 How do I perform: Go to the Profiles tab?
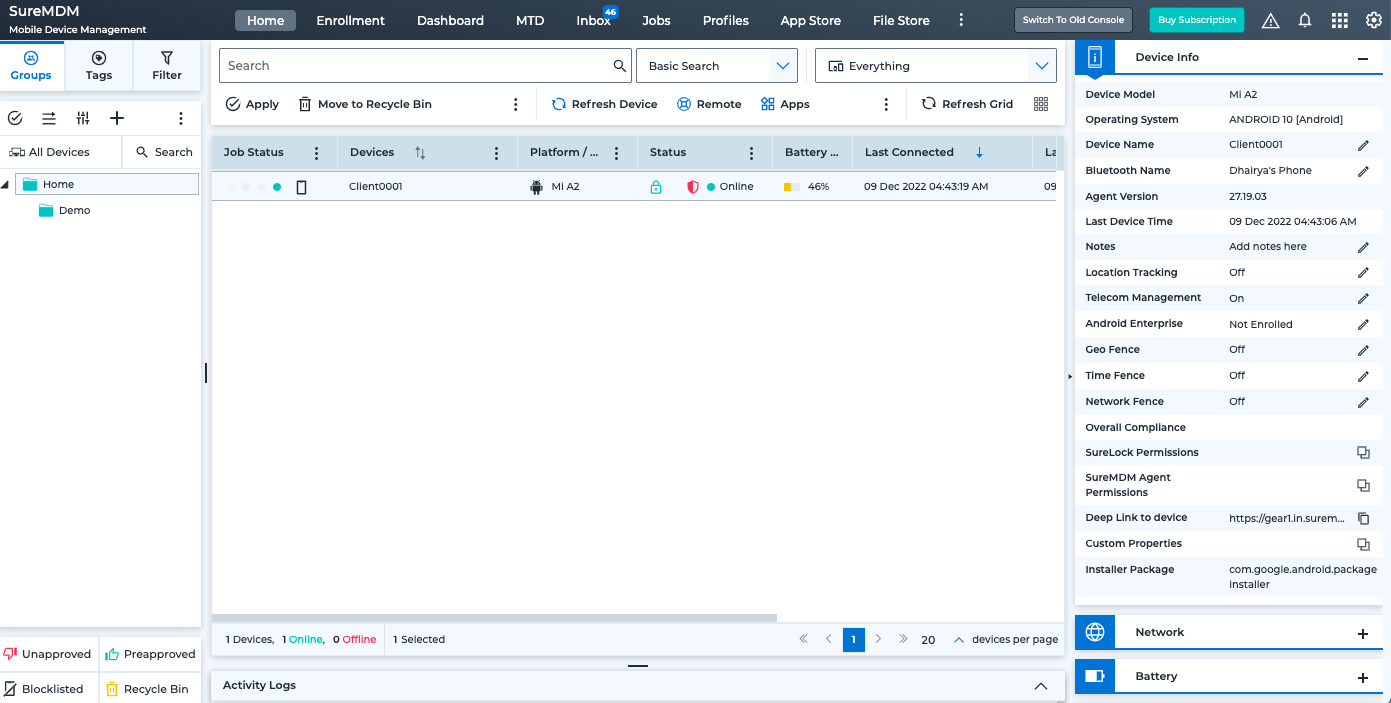726,20
